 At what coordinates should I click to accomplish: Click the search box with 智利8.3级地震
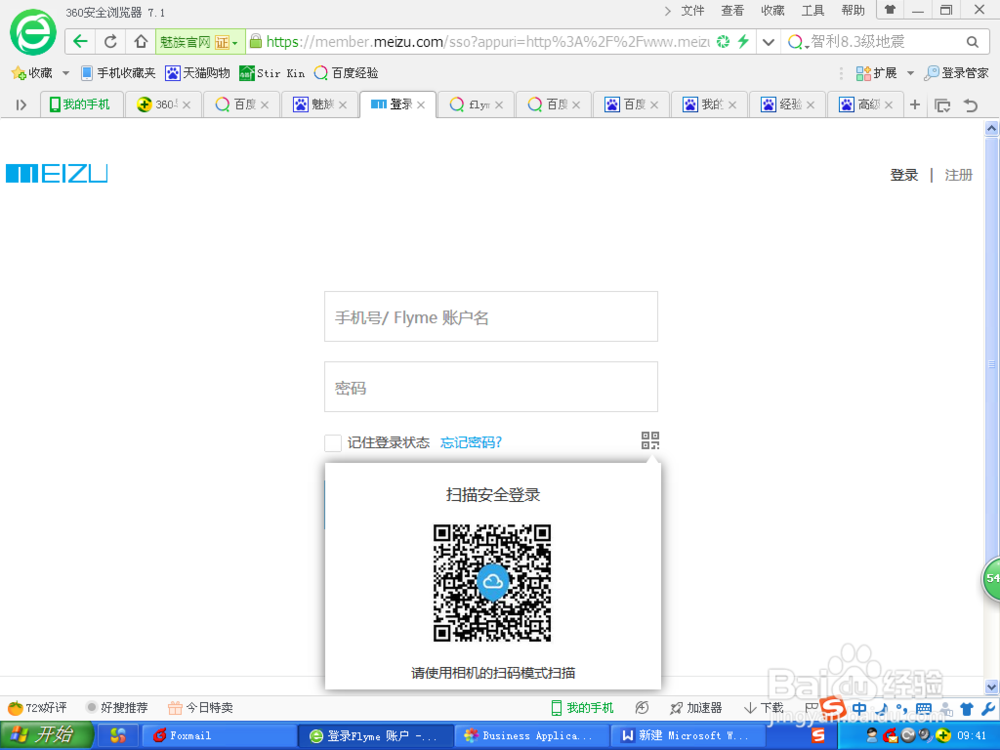(883, 42)
